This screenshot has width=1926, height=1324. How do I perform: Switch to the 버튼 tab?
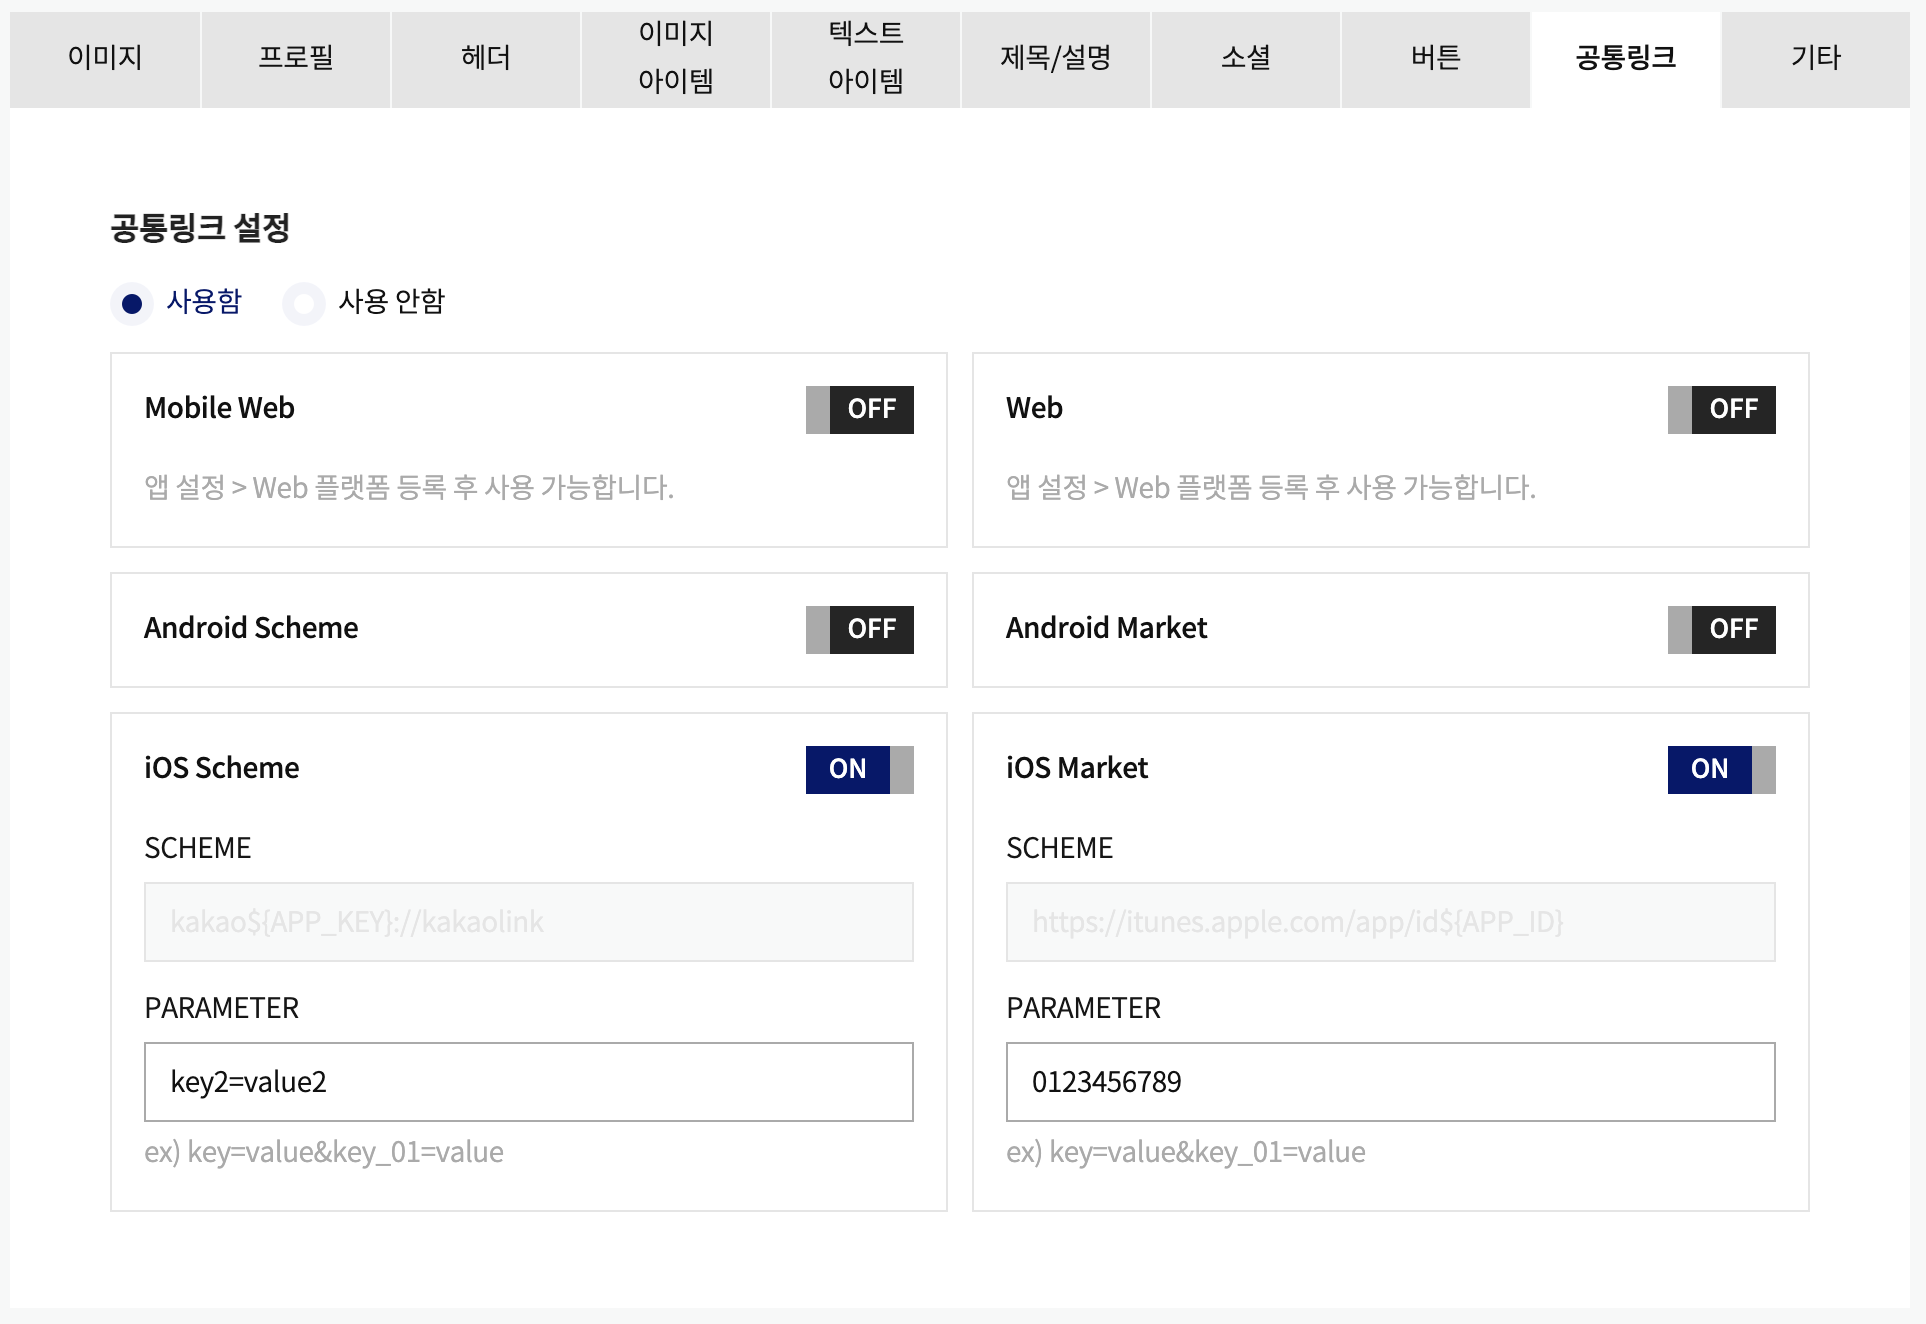coord(1435,58)
